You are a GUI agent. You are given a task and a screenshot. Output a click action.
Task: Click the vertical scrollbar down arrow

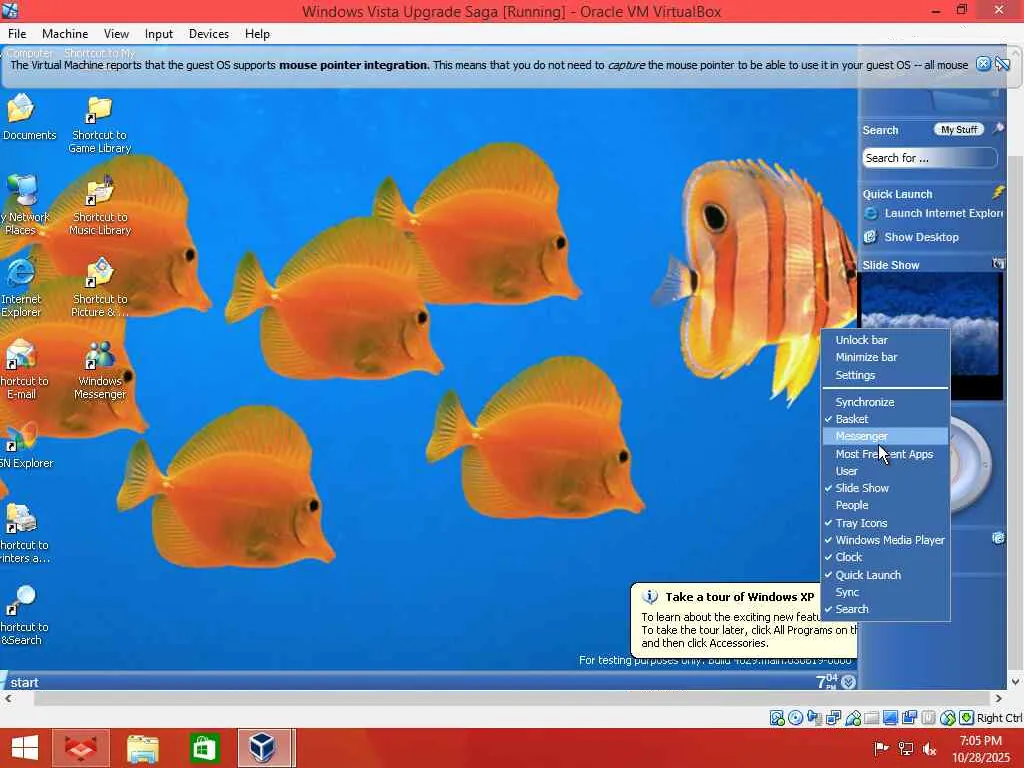[x=1016, y=682]
